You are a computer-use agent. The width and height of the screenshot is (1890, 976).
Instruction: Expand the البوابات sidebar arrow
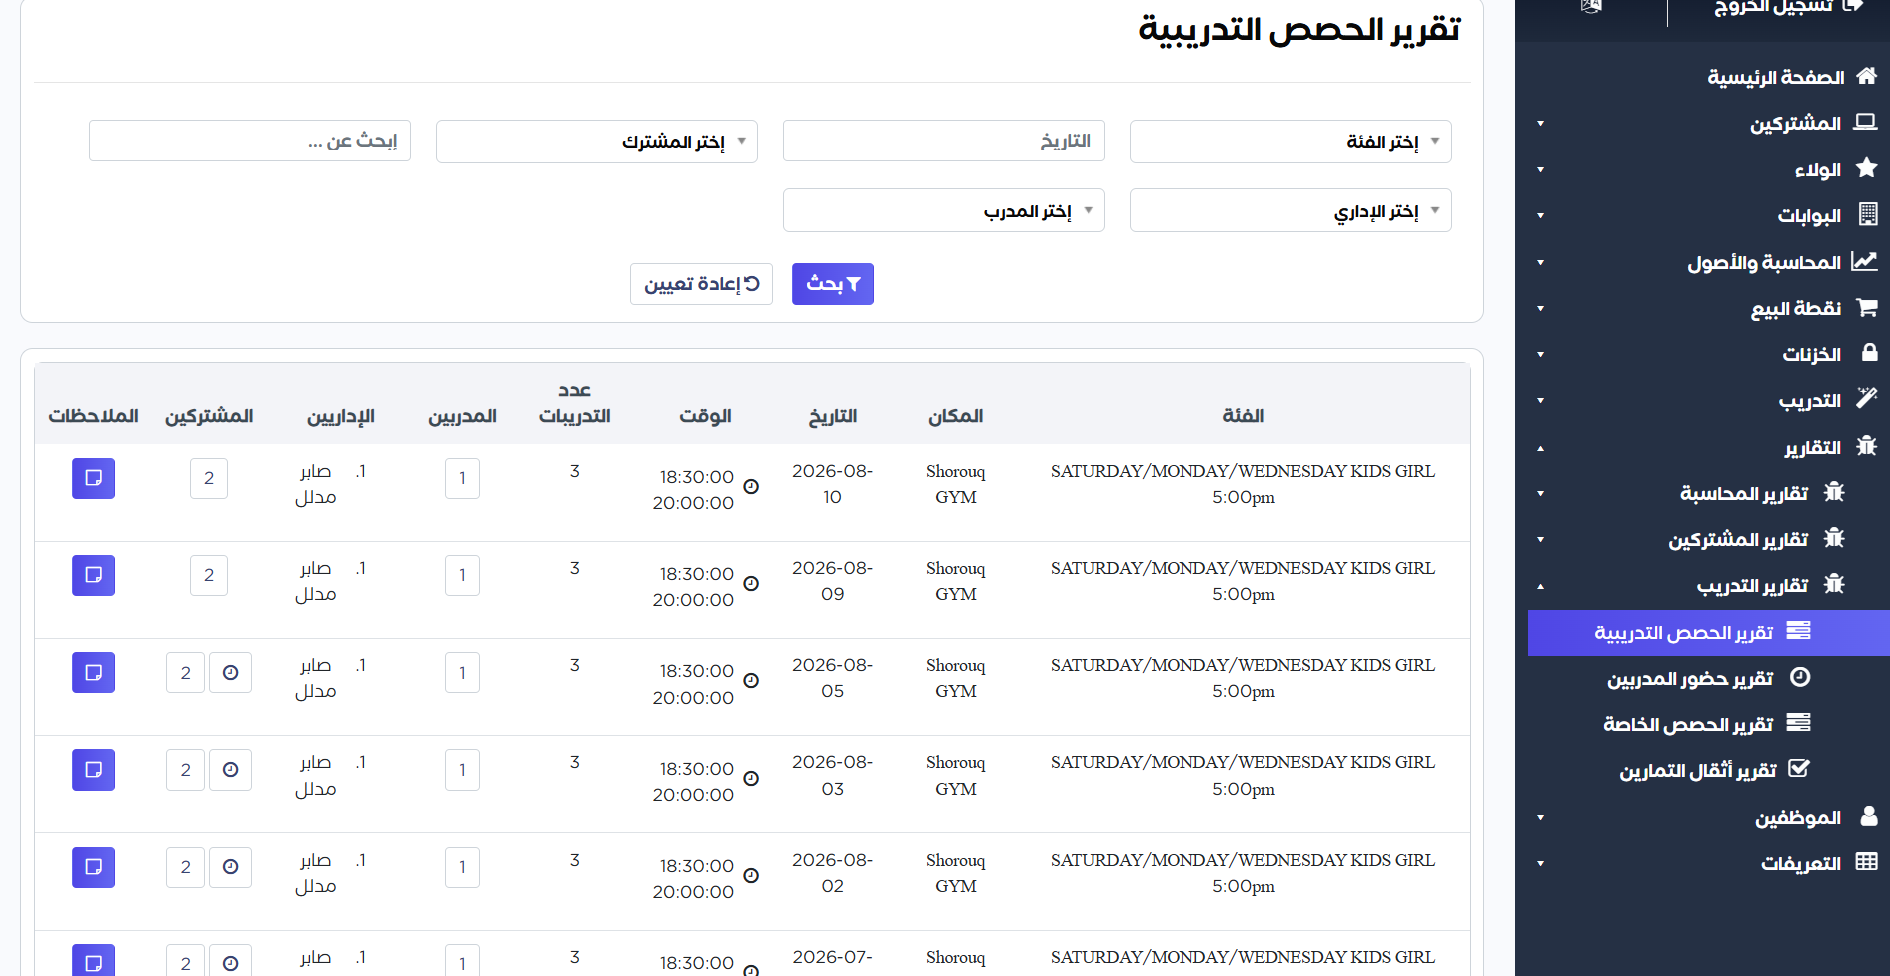tap(1540, 216)
